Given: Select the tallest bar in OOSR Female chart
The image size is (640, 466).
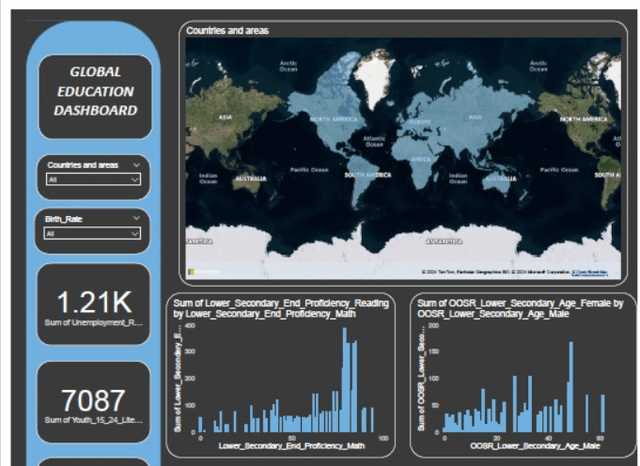Looking at the screenshot, I should [571, 387].
